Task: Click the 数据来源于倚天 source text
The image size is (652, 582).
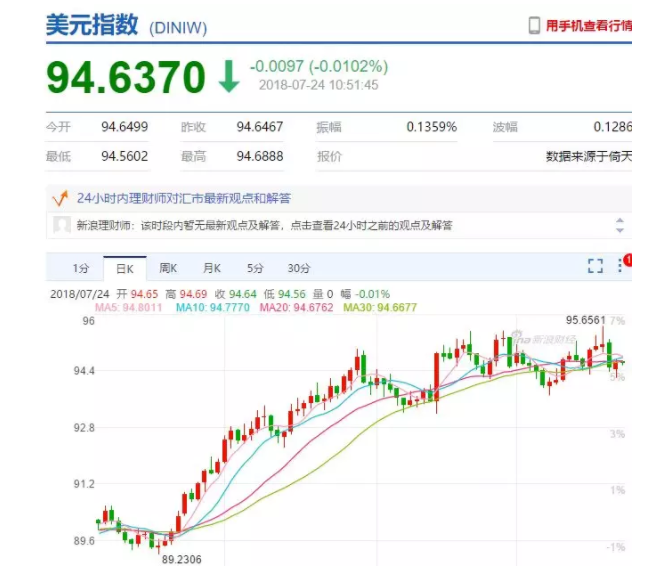Action: [588, 156]
